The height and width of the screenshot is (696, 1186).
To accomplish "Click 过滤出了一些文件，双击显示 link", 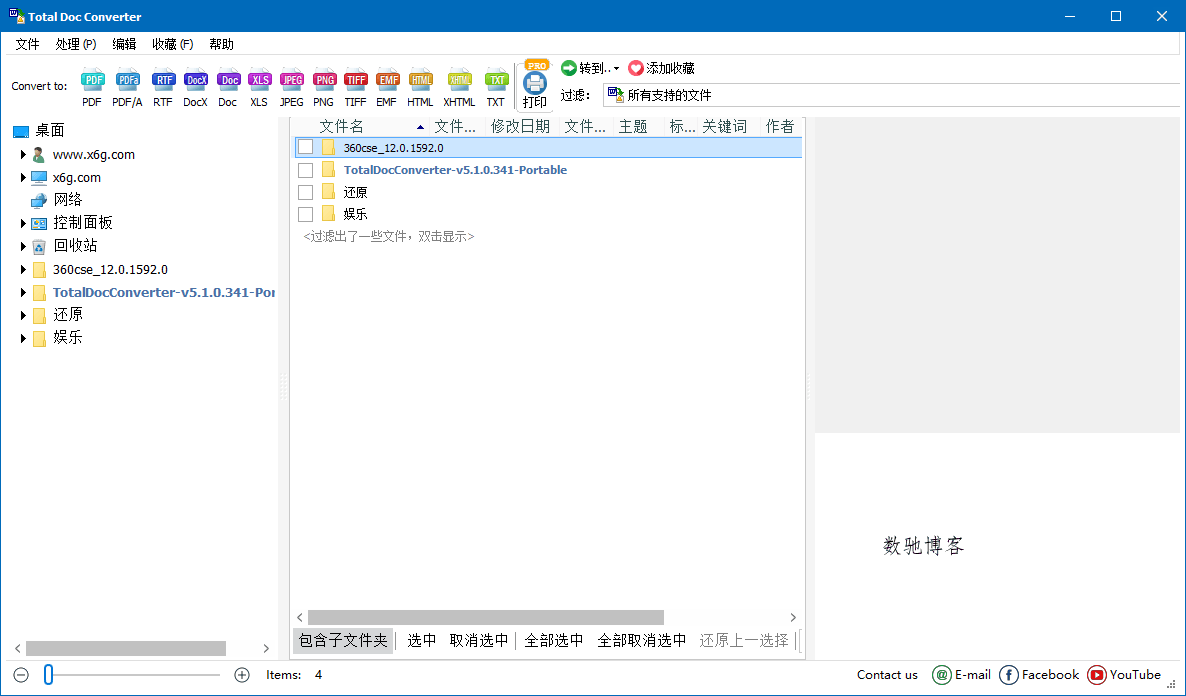I will click(x=389, y=237).
